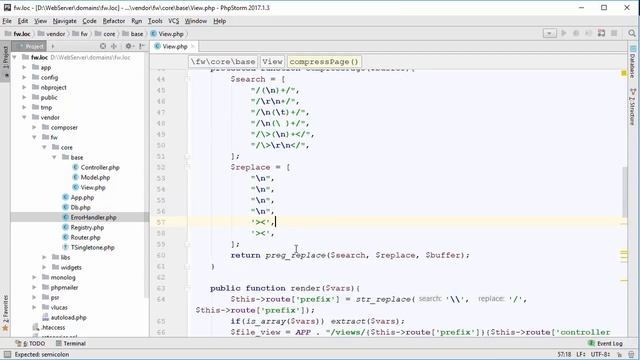Open the Help menu
640x360 pixels.
(x=220, y=21)
